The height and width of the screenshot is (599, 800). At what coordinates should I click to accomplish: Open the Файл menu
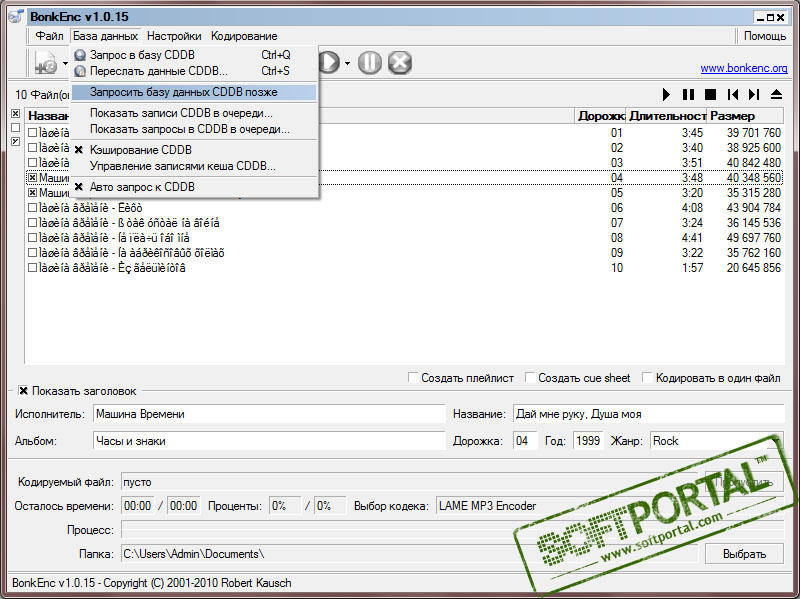[49, 36]
